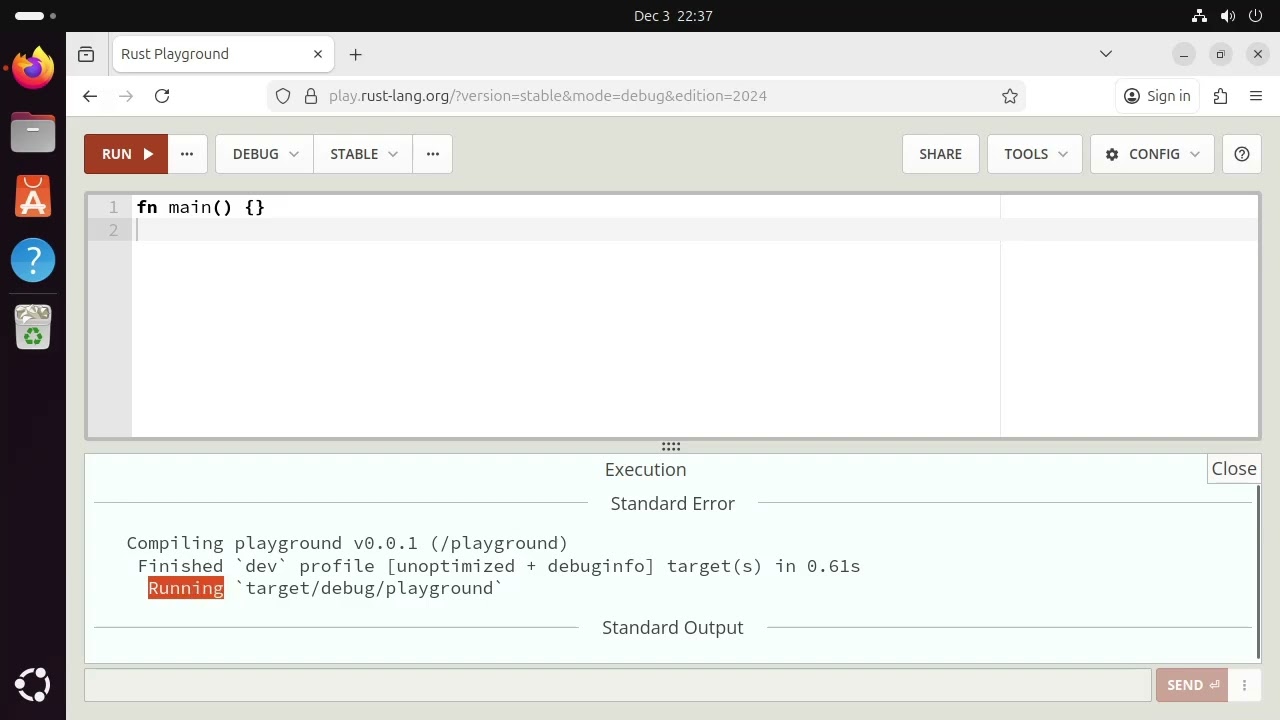Image resolution: width=1280 pixels, height=720 pixels.
Task: Open Activities overview pill
Action: pyautogui.click(x=36, y=16)
